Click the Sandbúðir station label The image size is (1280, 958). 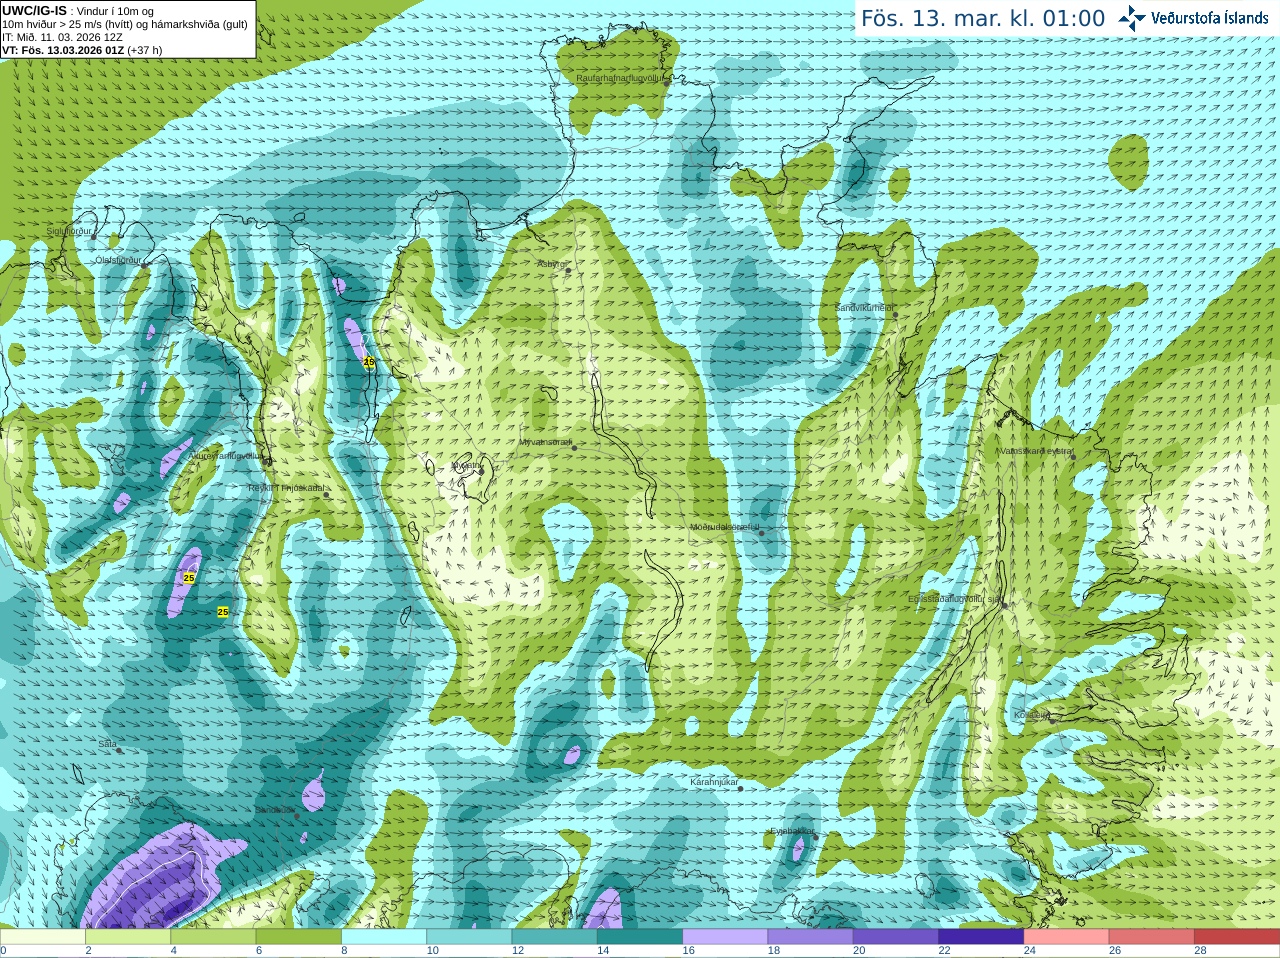[275, 810]
